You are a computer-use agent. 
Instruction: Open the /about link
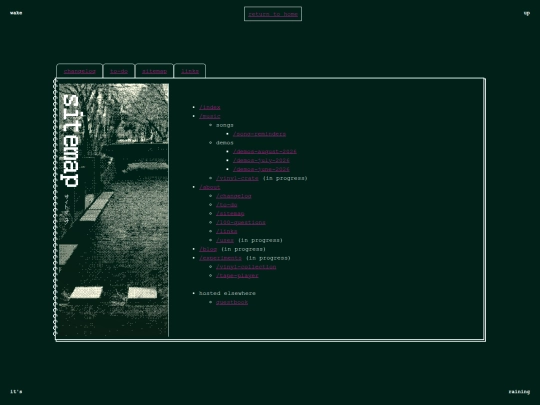click(209, 187)
